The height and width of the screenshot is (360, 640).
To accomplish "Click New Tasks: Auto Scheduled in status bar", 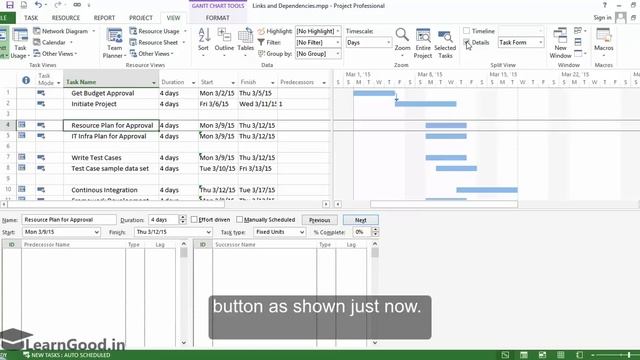I will pos(67,355).
